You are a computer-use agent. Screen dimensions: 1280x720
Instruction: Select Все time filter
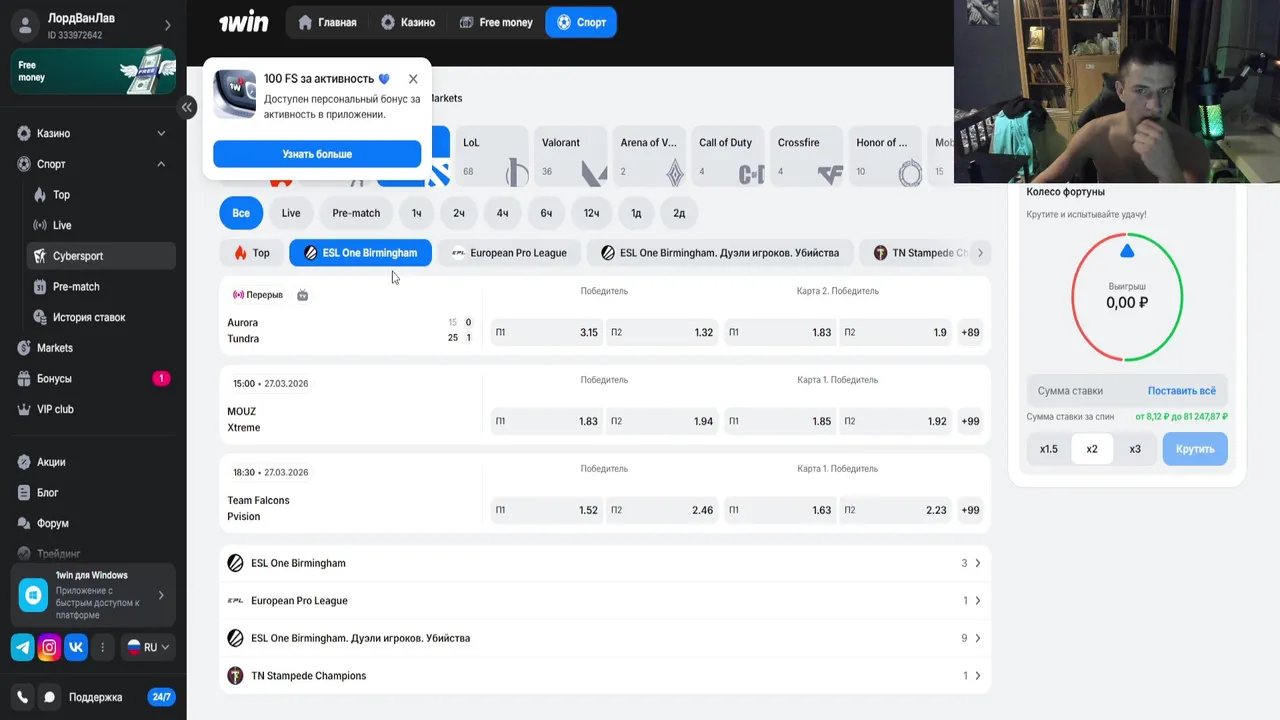coord(241,213)
